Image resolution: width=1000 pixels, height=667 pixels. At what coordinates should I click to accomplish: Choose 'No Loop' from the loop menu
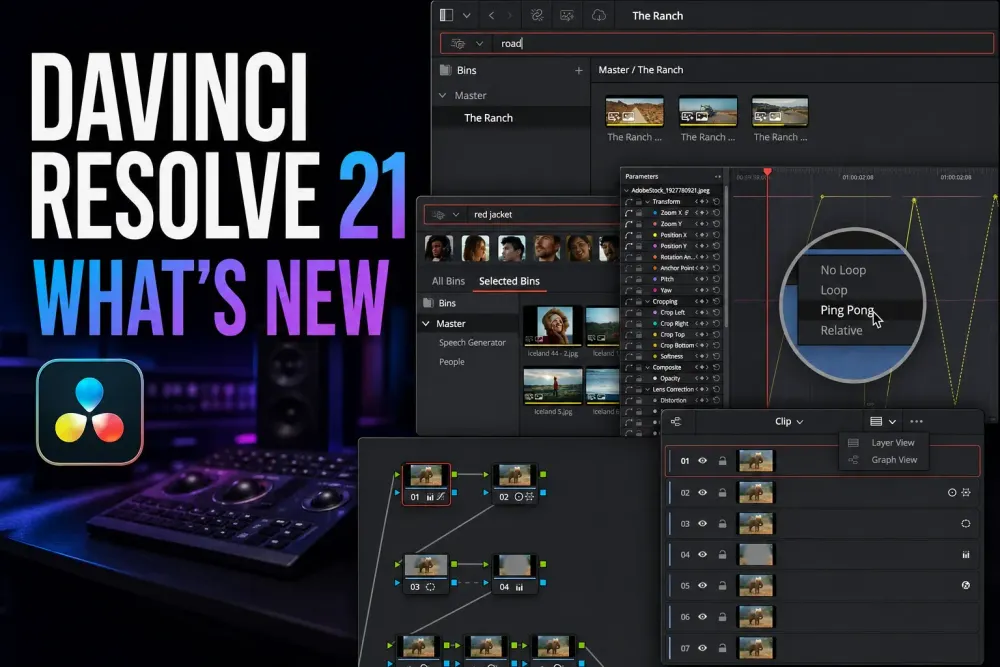point(843,270)
